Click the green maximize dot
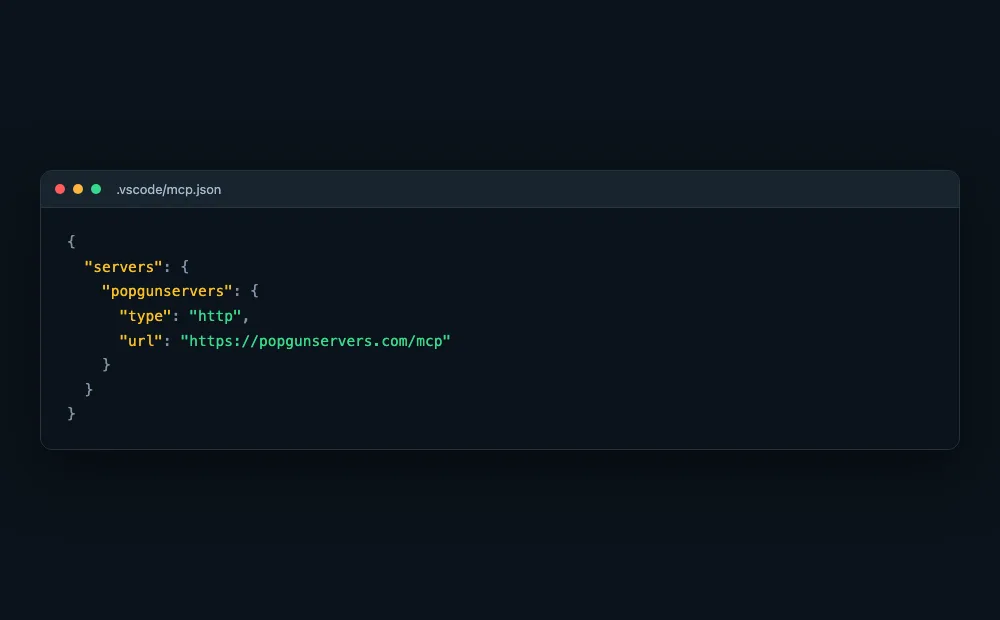1000x620 pixels. point(96,189)
